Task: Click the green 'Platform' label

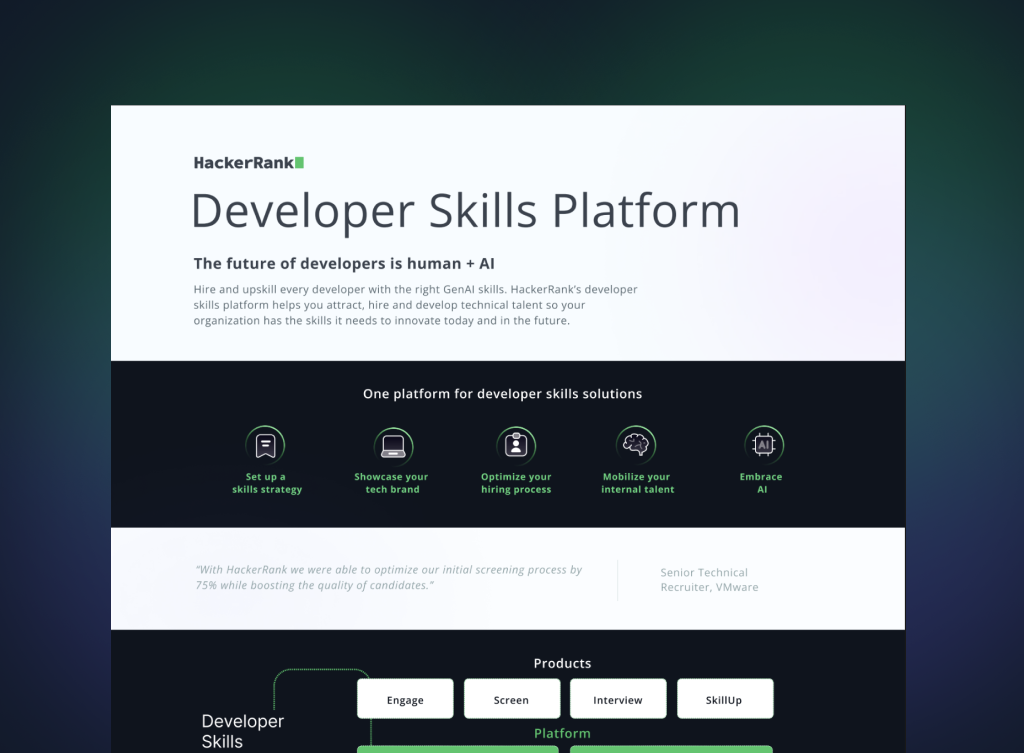Action: pyautogui.click(x=562, y=733)
